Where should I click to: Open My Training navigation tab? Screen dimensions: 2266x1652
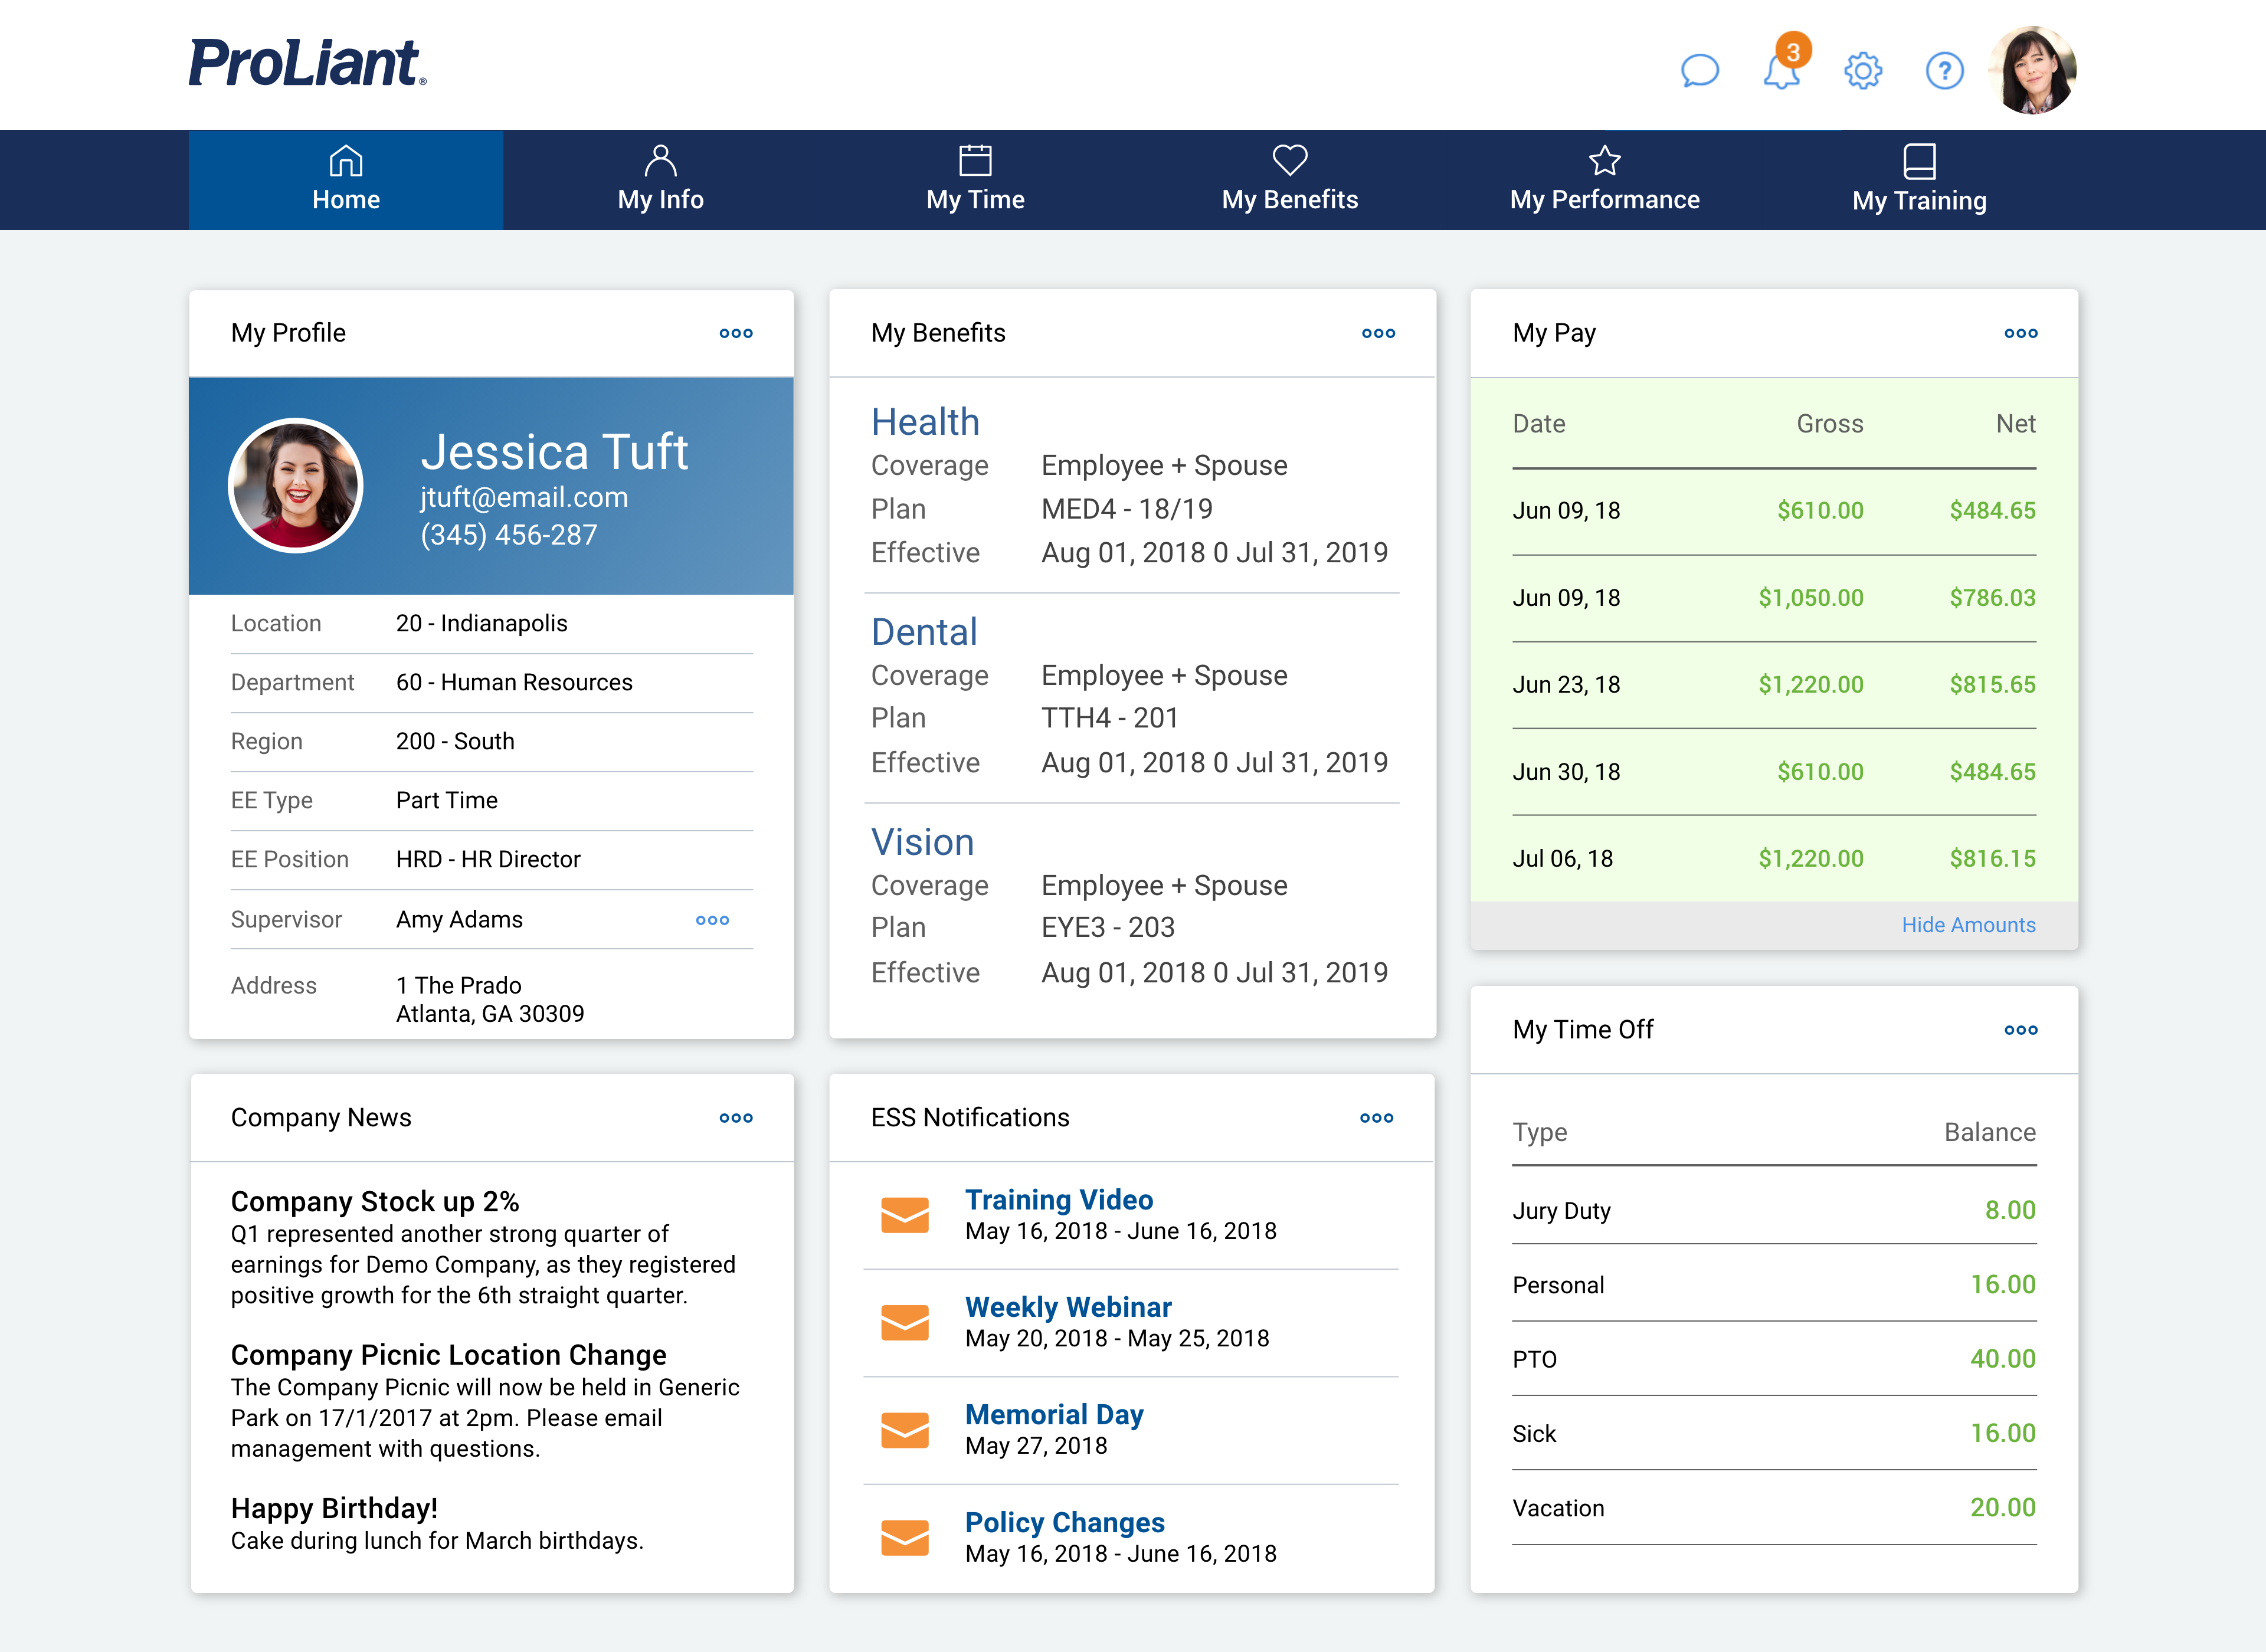1918,180
